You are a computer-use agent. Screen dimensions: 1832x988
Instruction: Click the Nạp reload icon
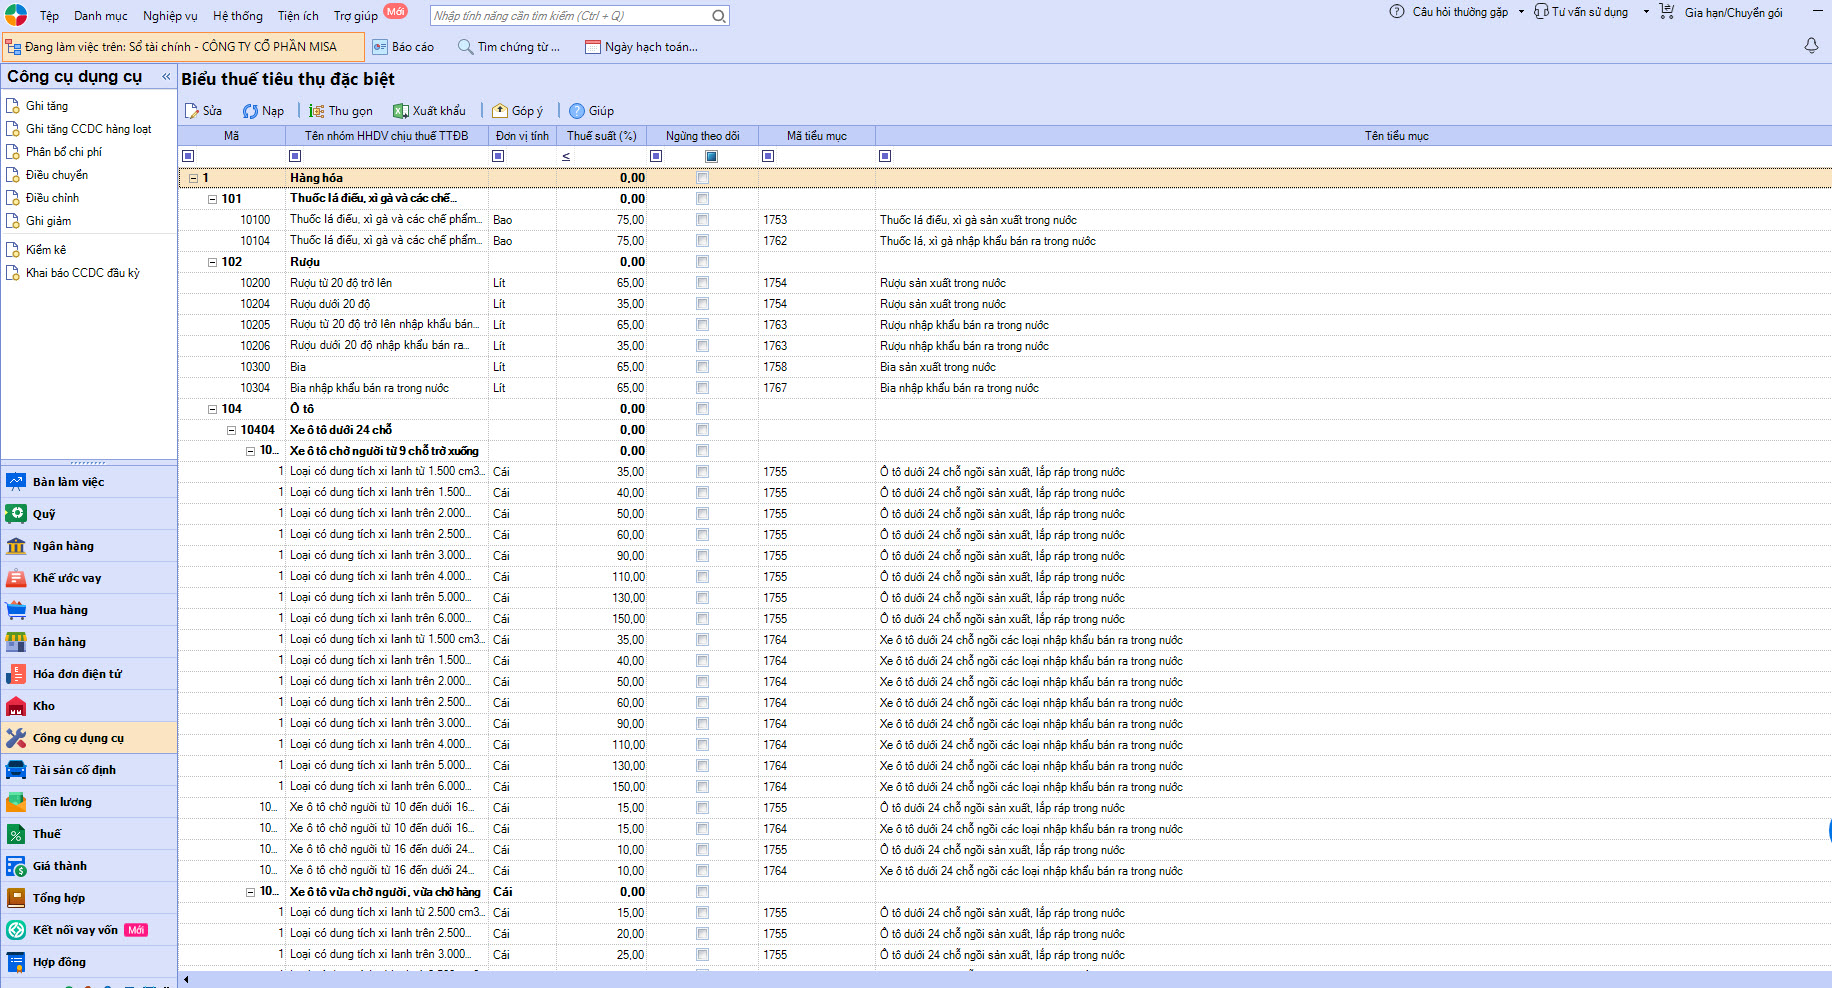coord(251,111)
